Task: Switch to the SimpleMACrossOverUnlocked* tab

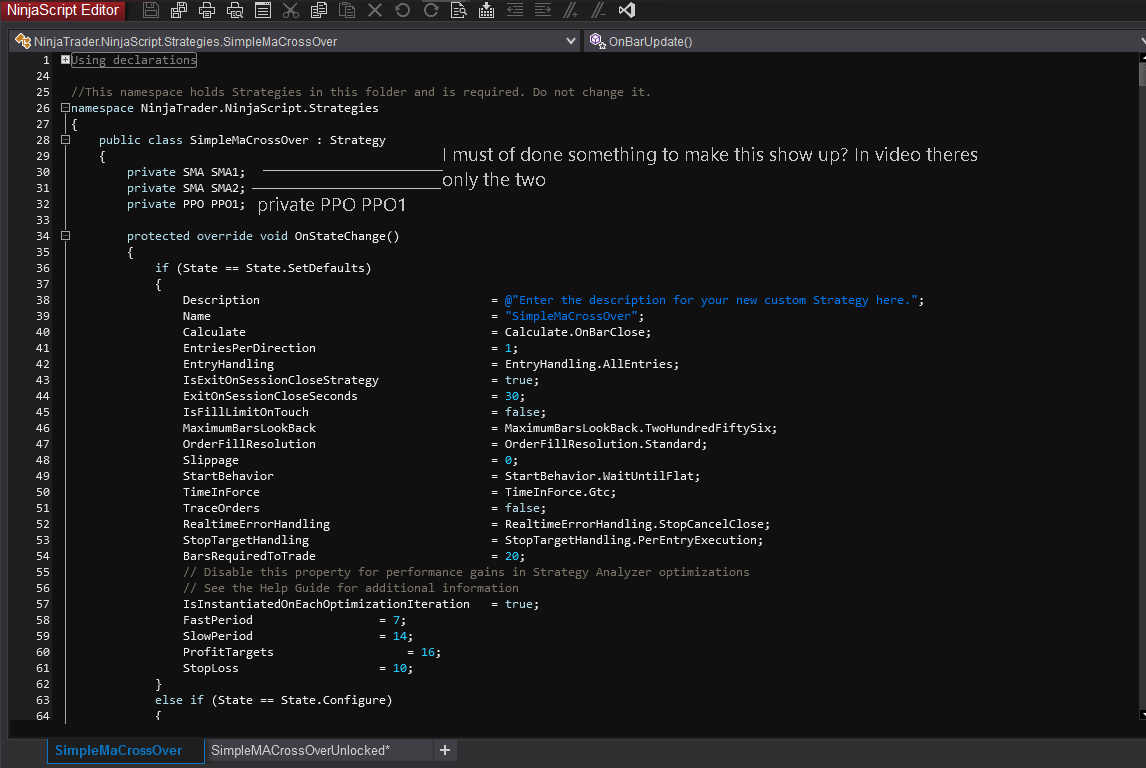Action: 300,751
